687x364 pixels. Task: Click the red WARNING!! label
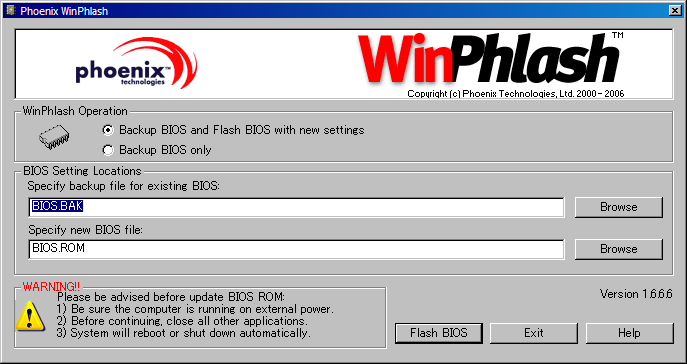click(51, 287)
